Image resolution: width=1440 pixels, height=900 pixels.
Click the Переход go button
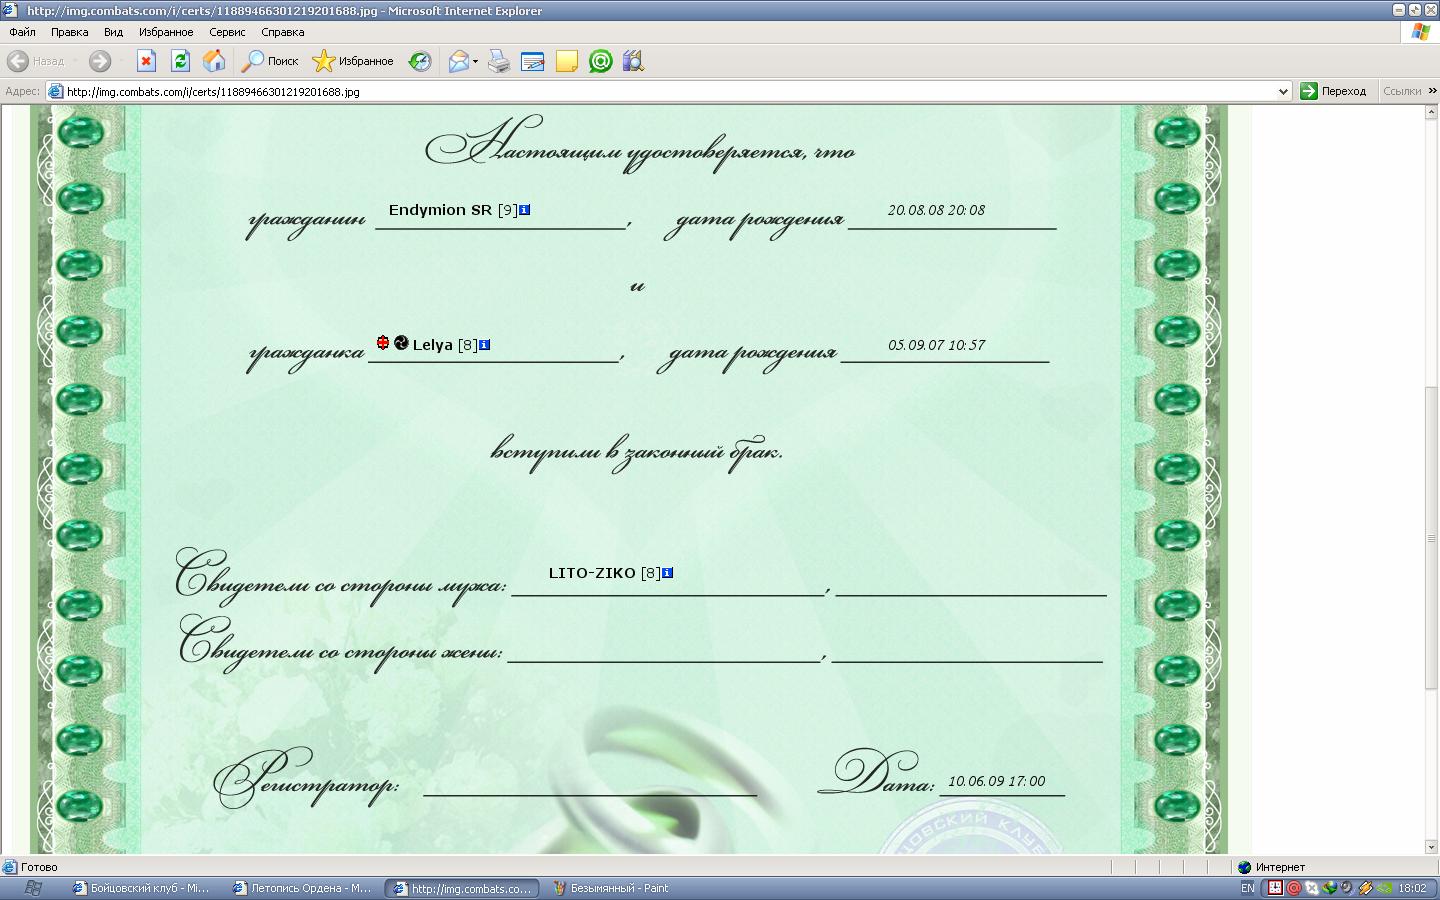(1334, 91)
